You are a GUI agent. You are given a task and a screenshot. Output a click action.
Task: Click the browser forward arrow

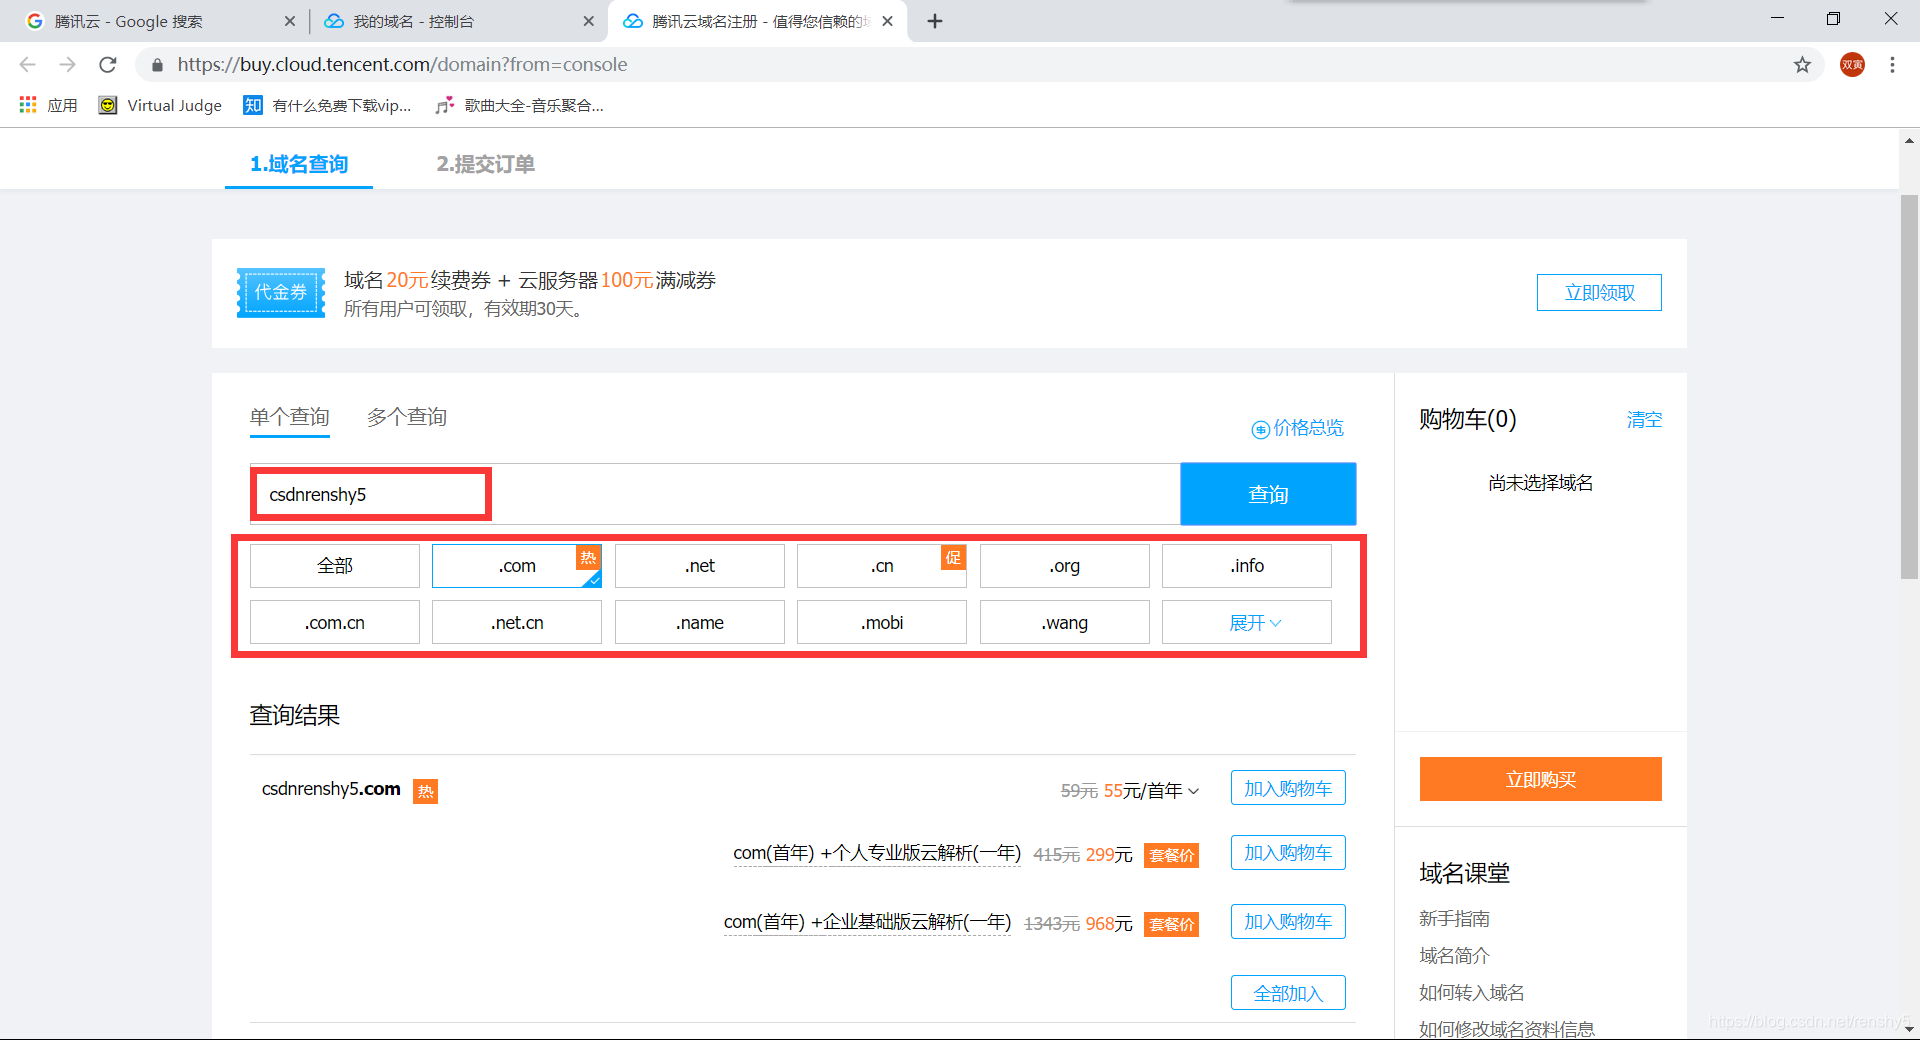click(67, 64)
